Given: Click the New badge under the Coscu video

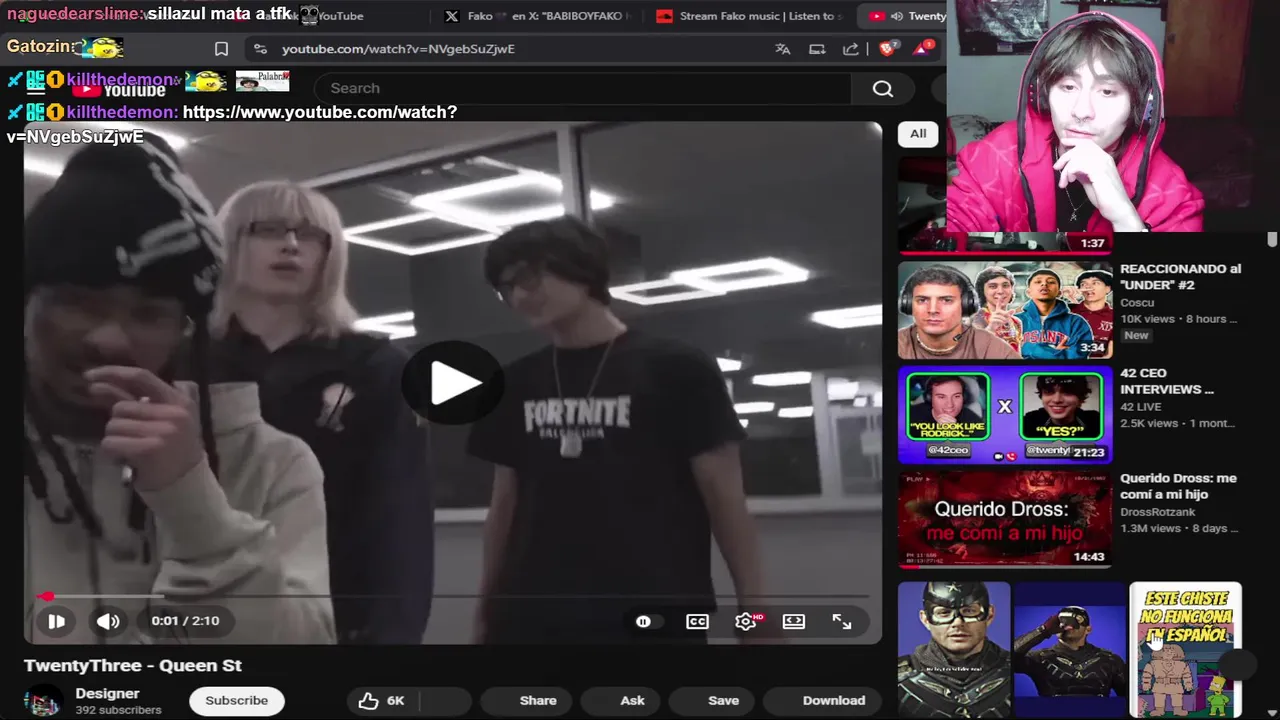Looking at the screenshot, I should tap(1136, 336).
